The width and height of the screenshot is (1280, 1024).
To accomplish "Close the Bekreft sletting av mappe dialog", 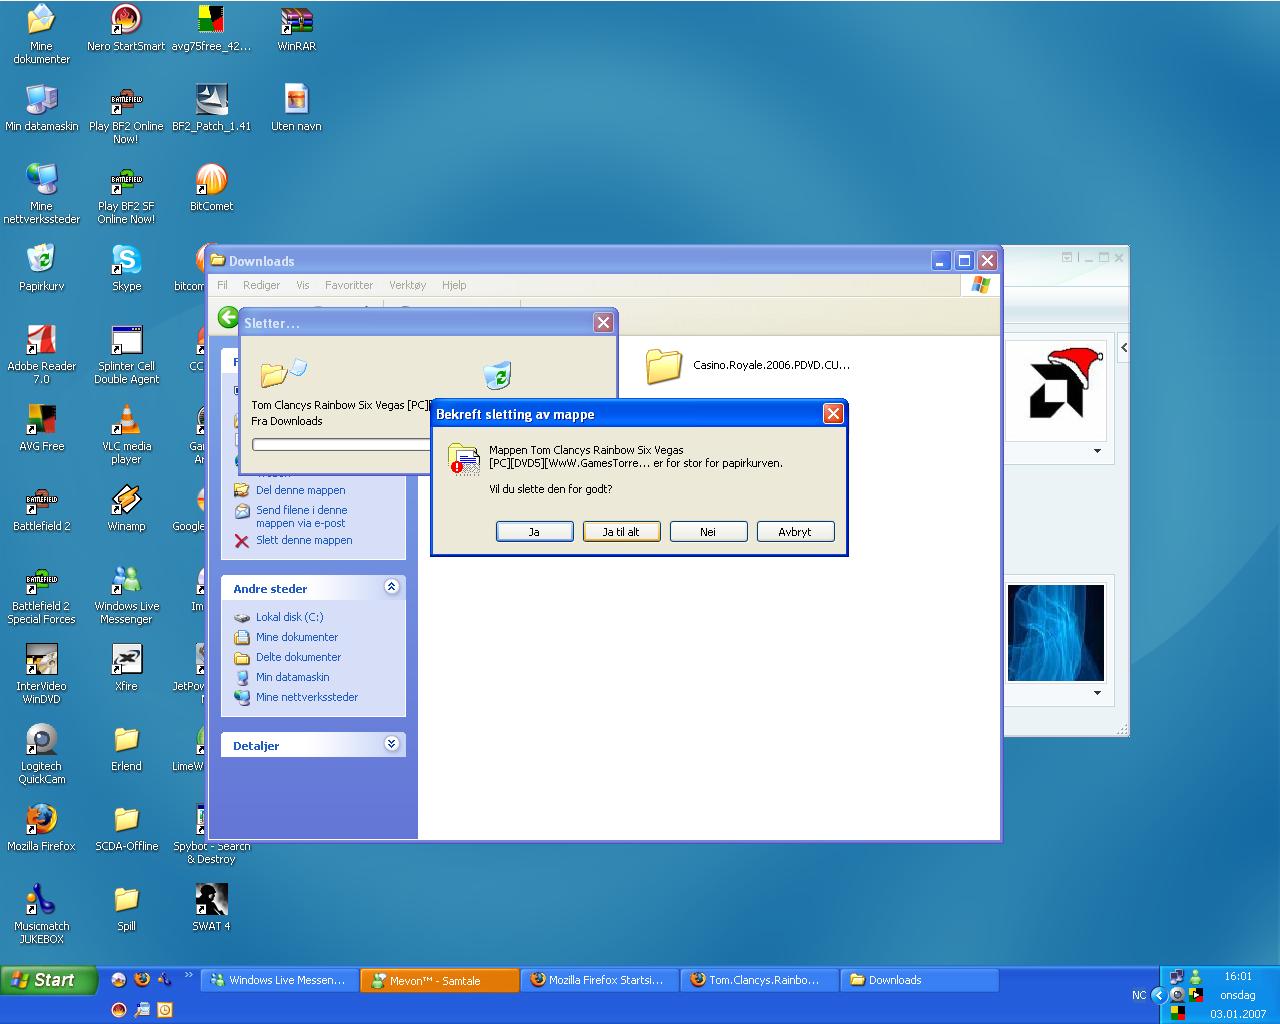I will click(x=833, y=414).
